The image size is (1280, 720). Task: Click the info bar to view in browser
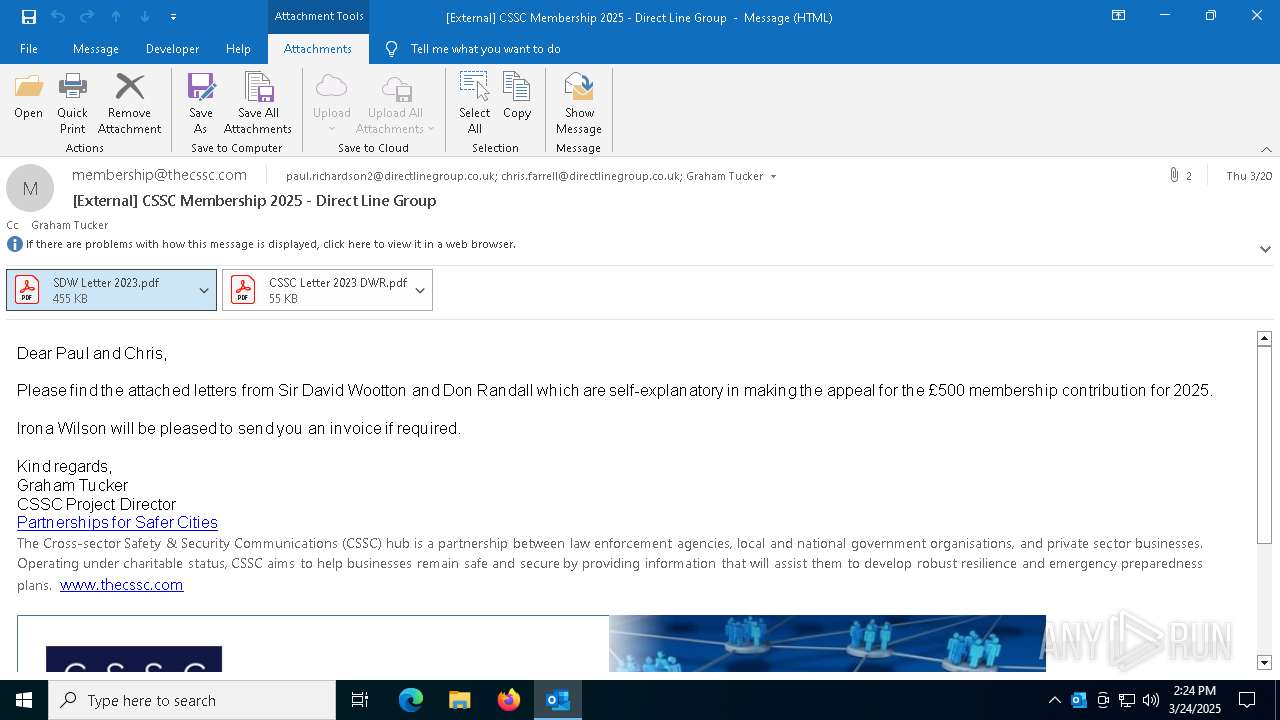271,244
